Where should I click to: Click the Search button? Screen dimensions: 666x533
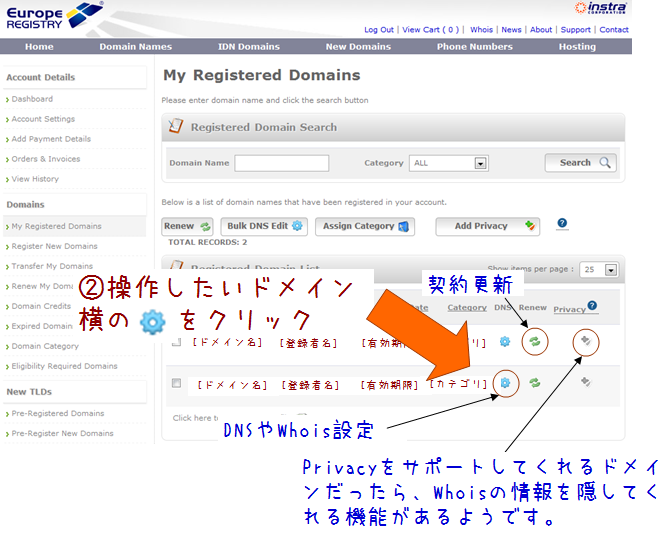point(581,163)
